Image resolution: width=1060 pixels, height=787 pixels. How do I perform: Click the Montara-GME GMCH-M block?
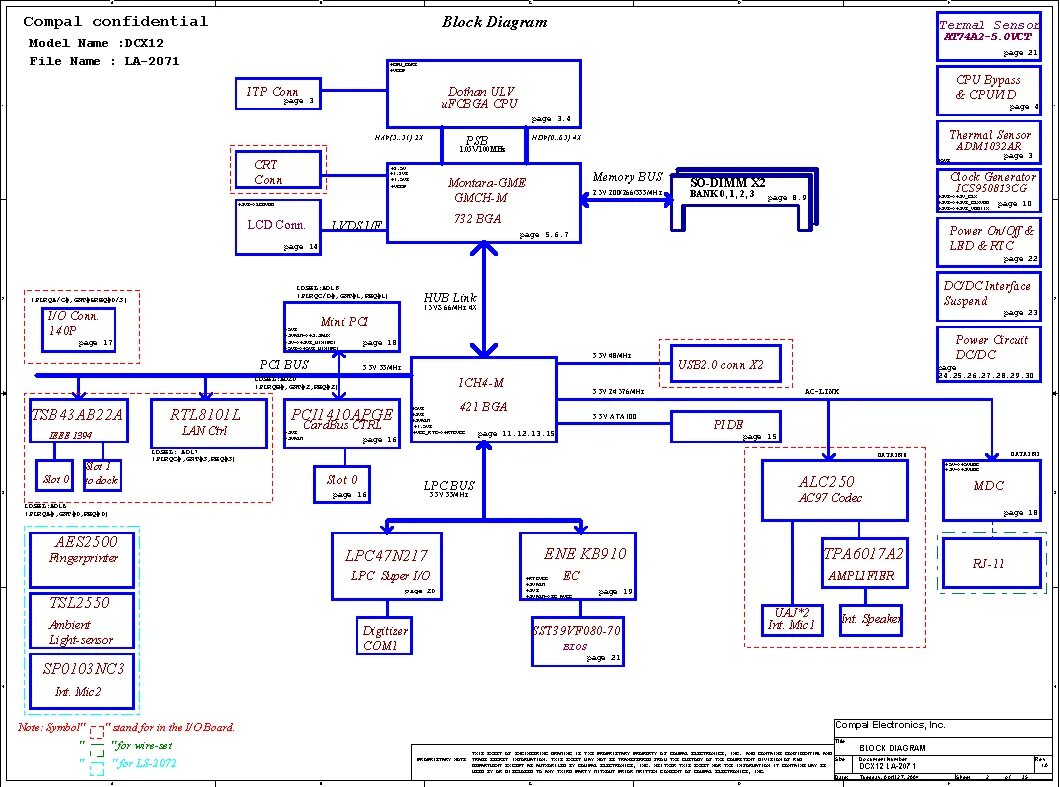(x=483, y=203)
